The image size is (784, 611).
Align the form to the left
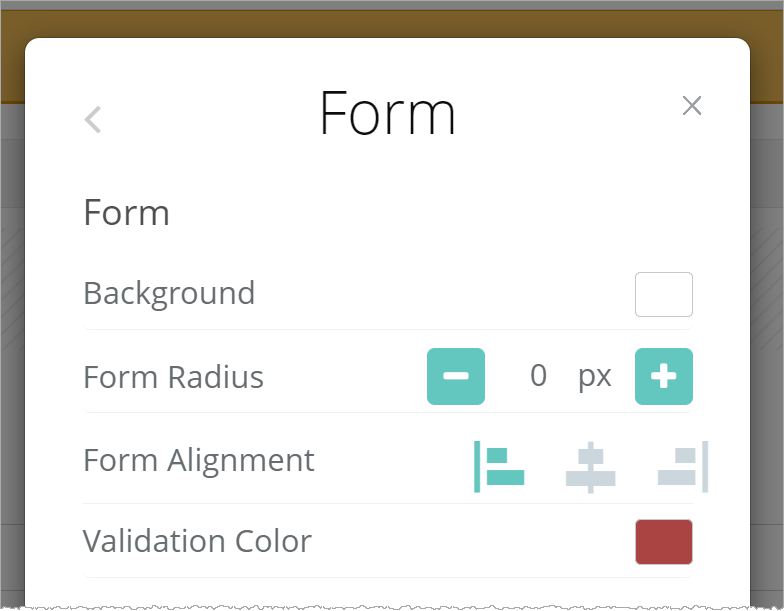(x=499, y=466)
